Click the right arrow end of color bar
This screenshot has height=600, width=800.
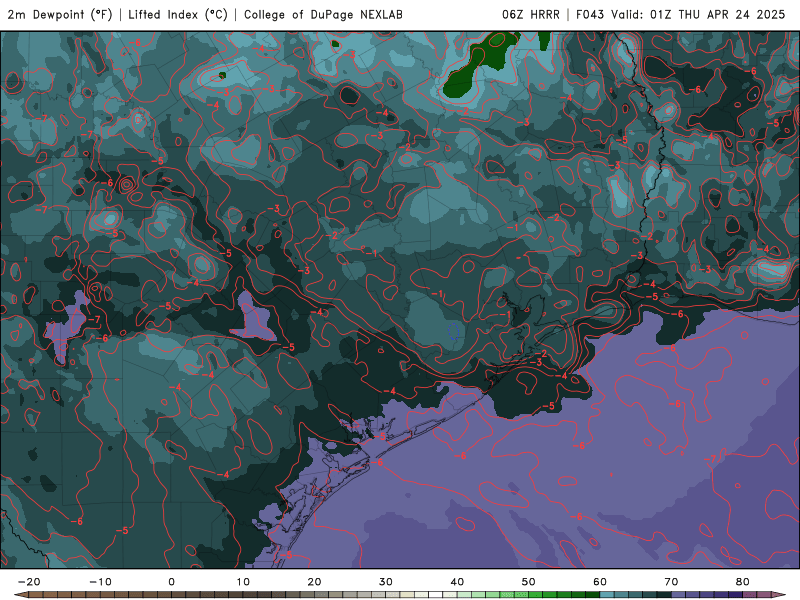(x=779, y=594)
